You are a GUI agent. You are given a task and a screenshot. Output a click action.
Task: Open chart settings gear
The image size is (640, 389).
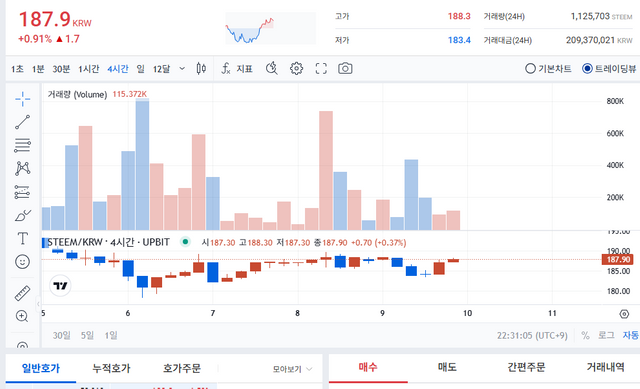click(x=296, y=69)
